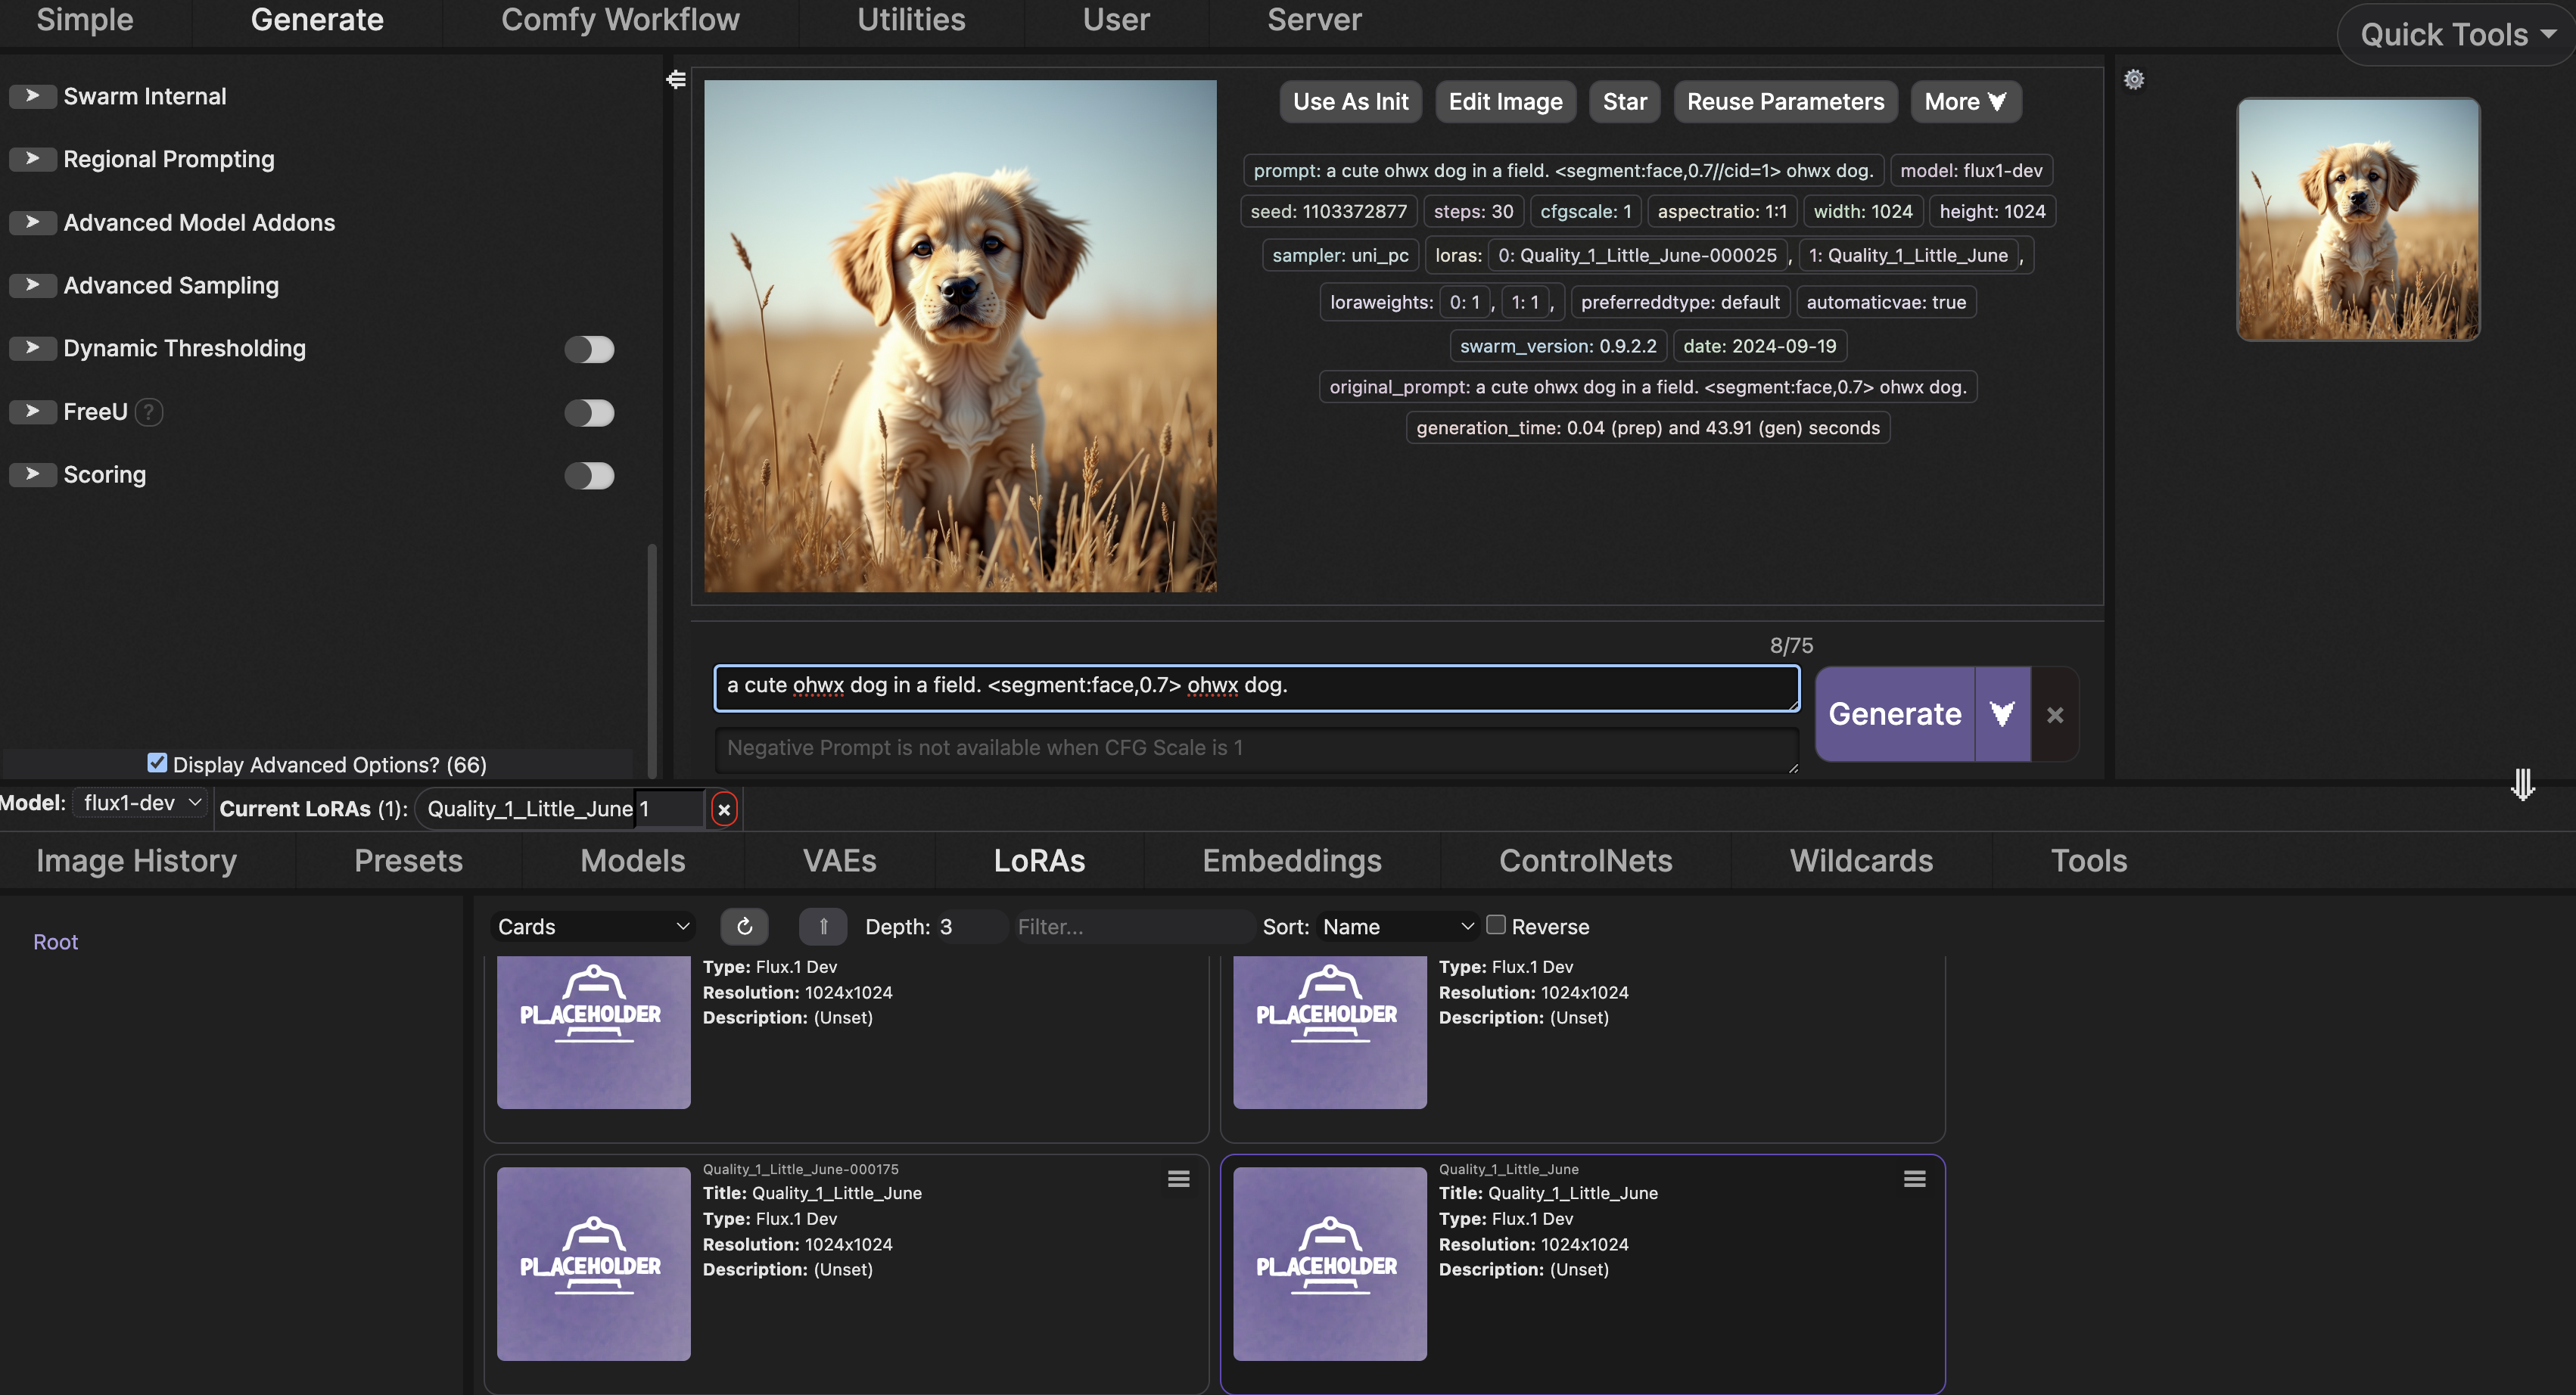Click the refresh icon in LoRAs browser
This screenshot has width=2576, height=1395.
[x=744, y=926]
